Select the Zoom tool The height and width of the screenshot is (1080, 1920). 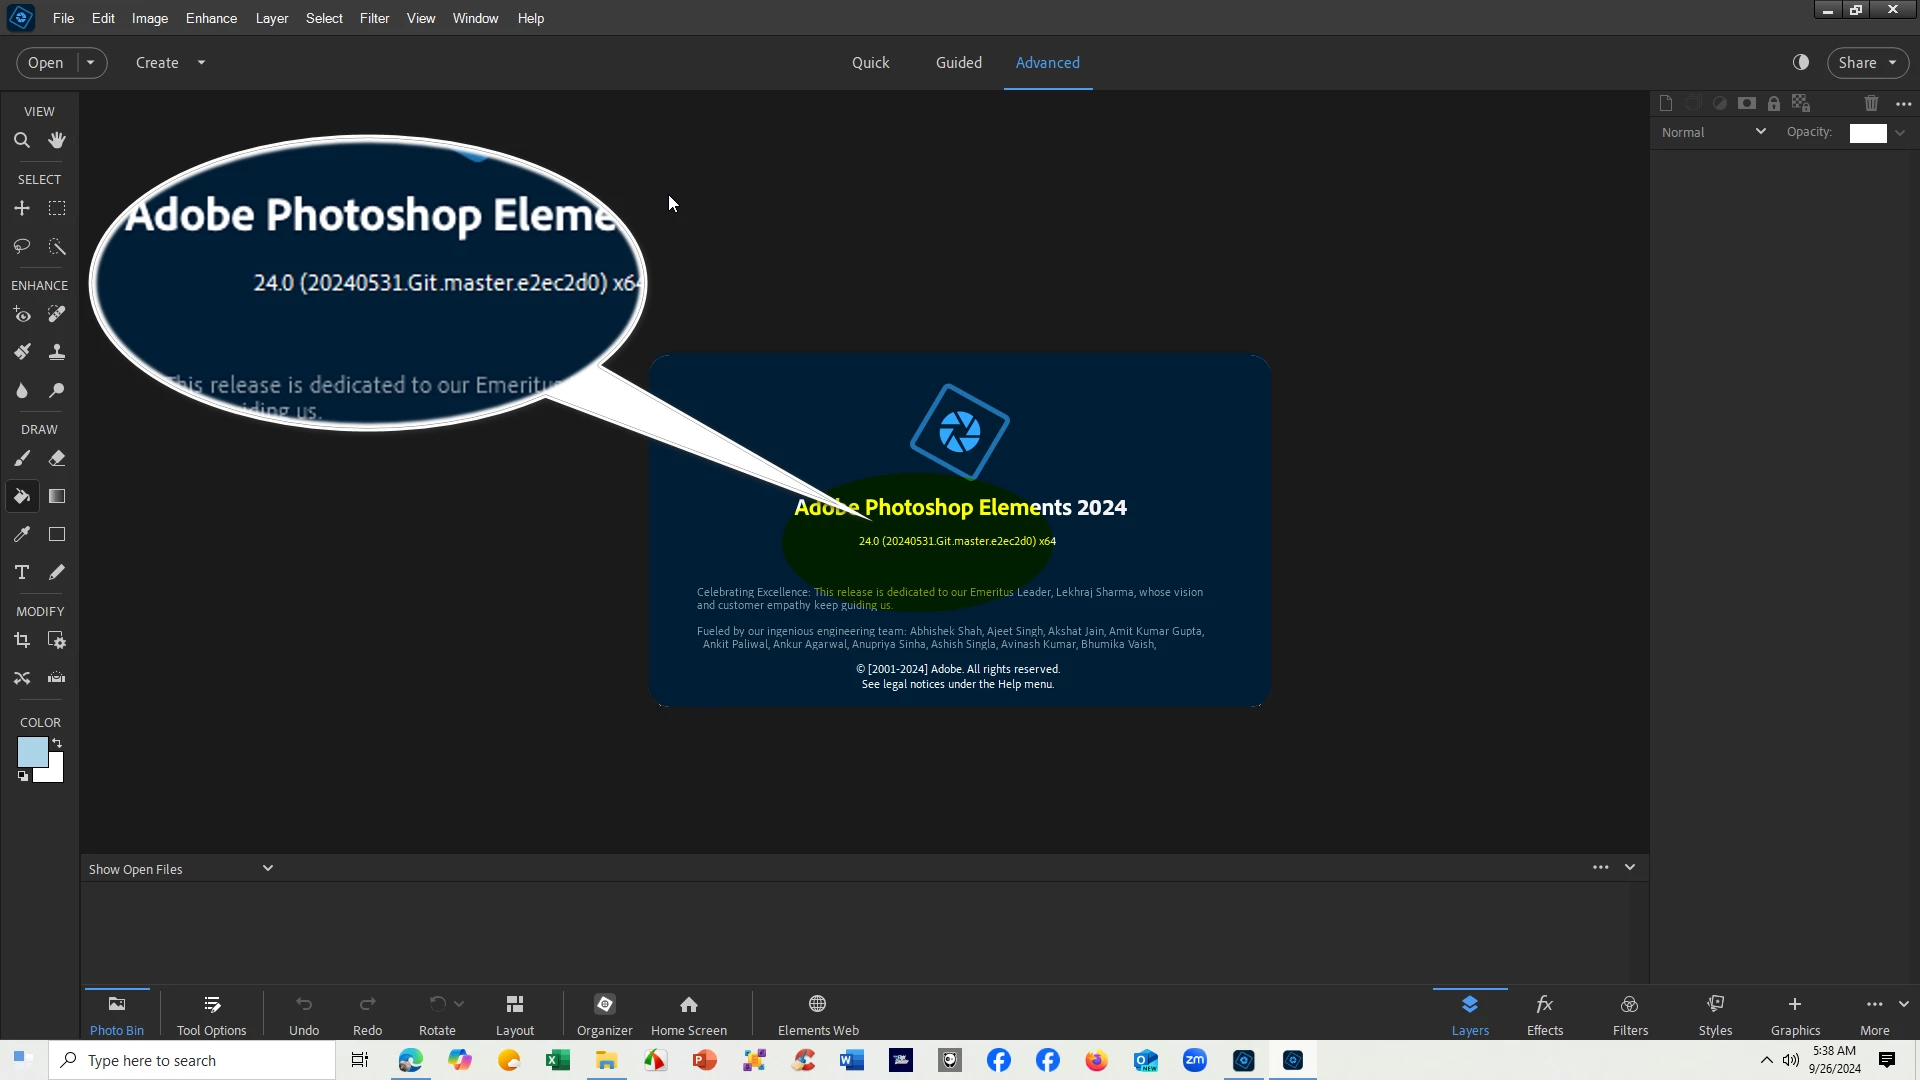[21, 140]
